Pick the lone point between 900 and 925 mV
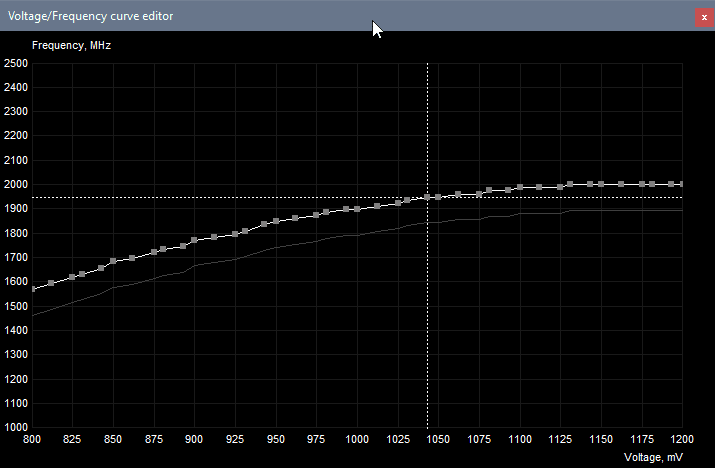Screen dimensions: 715x468 tap(214, 237)
